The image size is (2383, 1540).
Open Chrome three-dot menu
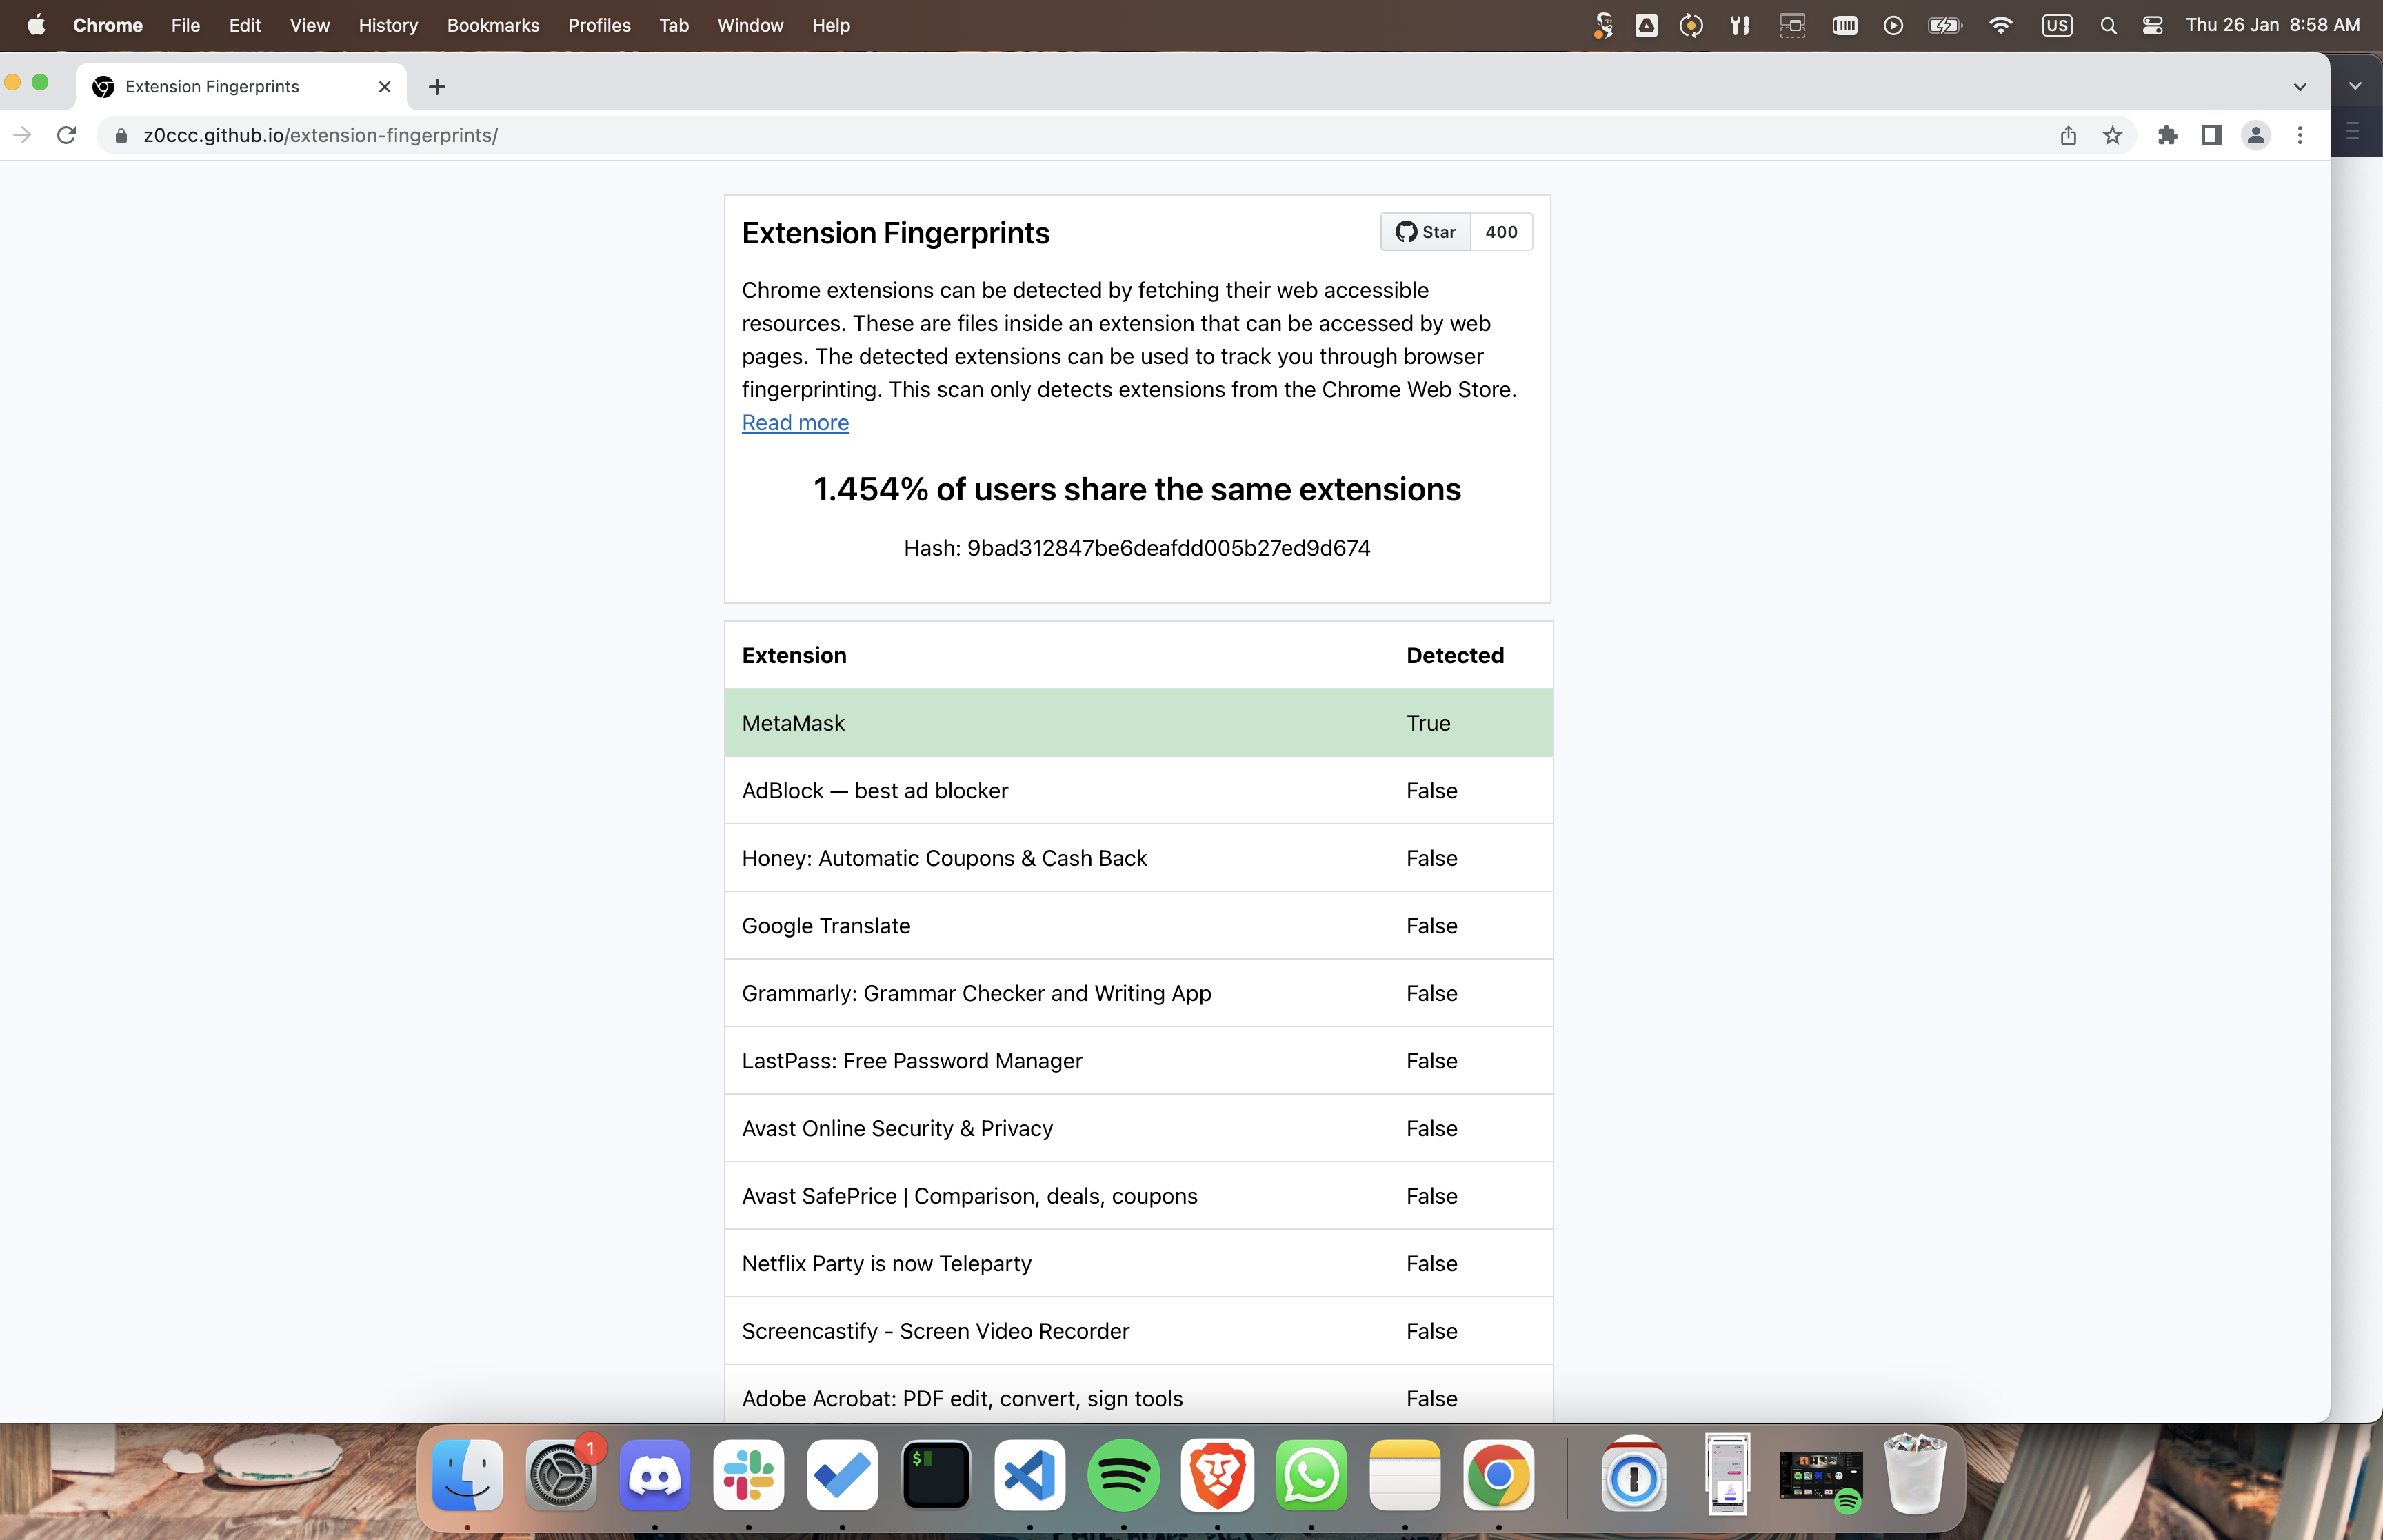click(x=2299, y=135)
